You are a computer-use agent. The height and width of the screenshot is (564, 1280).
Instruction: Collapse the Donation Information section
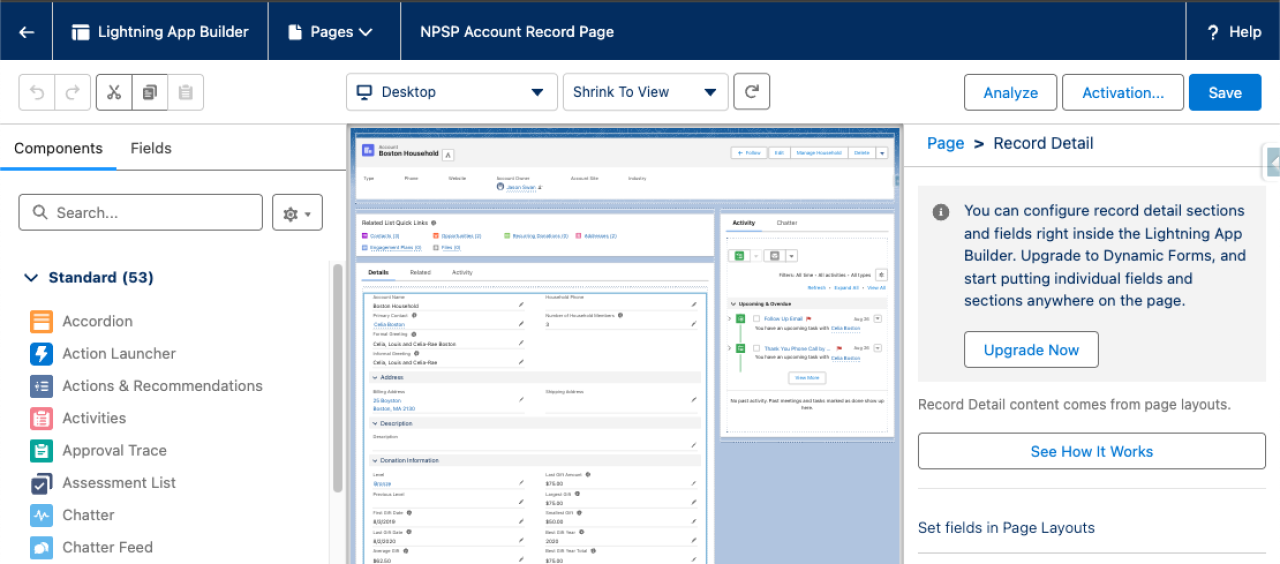pos(374,460)
